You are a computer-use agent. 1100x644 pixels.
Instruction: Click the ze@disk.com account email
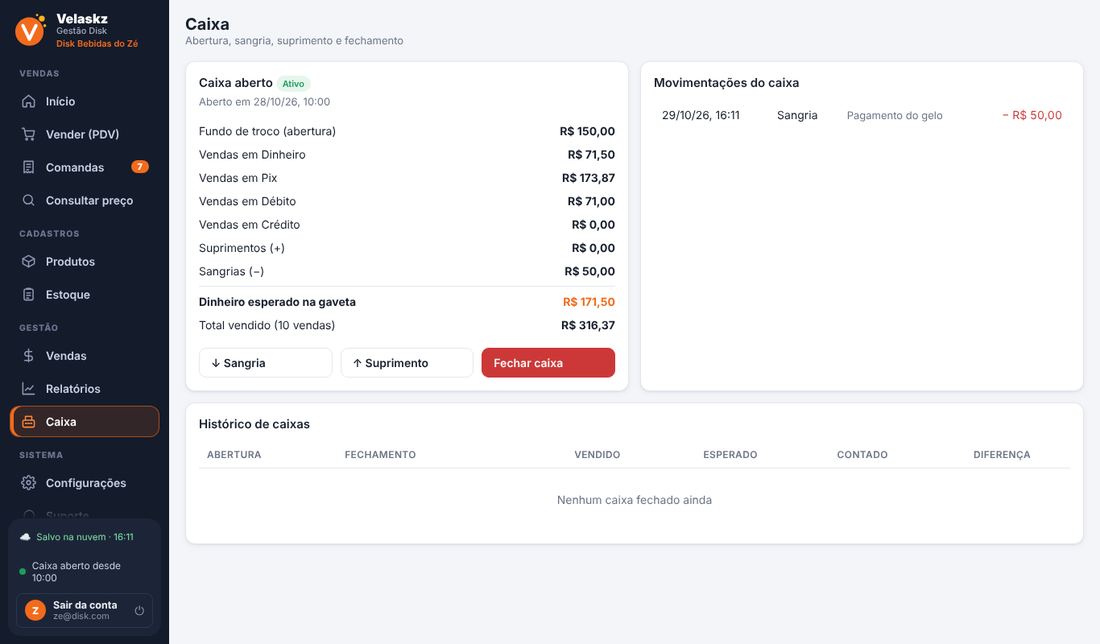click(81, 617)
